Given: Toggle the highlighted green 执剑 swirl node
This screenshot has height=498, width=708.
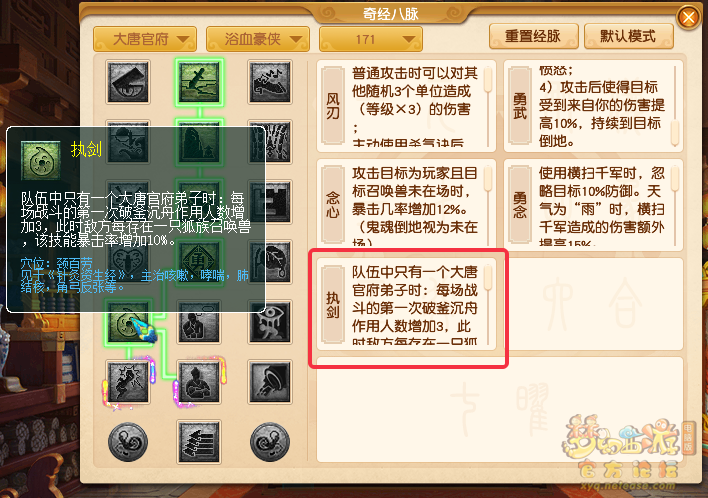Looking at the screenshot, I should coord(128,322).
